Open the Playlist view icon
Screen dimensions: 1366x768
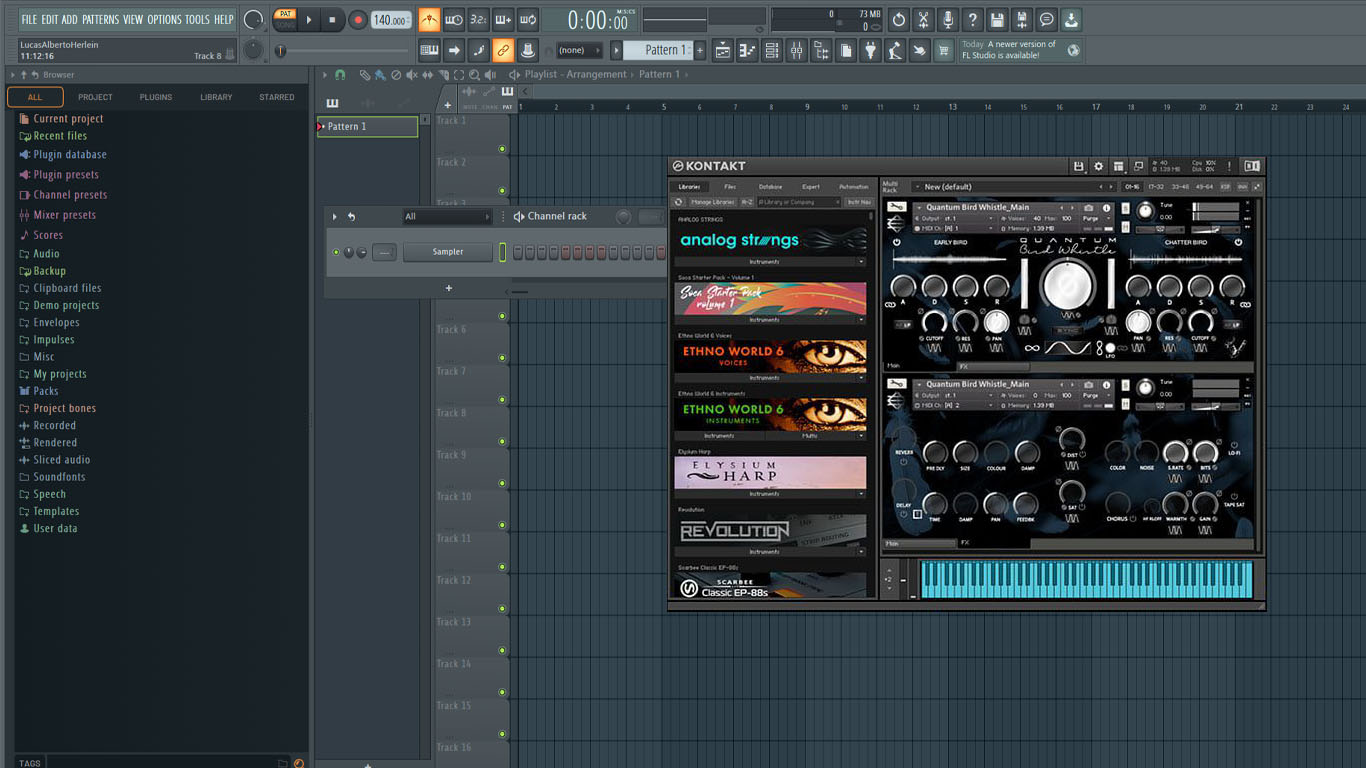coord(722,50)
